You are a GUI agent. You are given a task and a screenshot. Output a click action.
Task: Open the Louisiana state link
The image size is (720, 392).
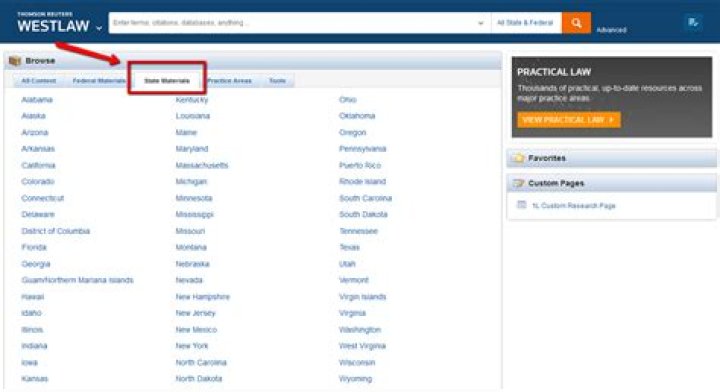[x=193, y=116]
